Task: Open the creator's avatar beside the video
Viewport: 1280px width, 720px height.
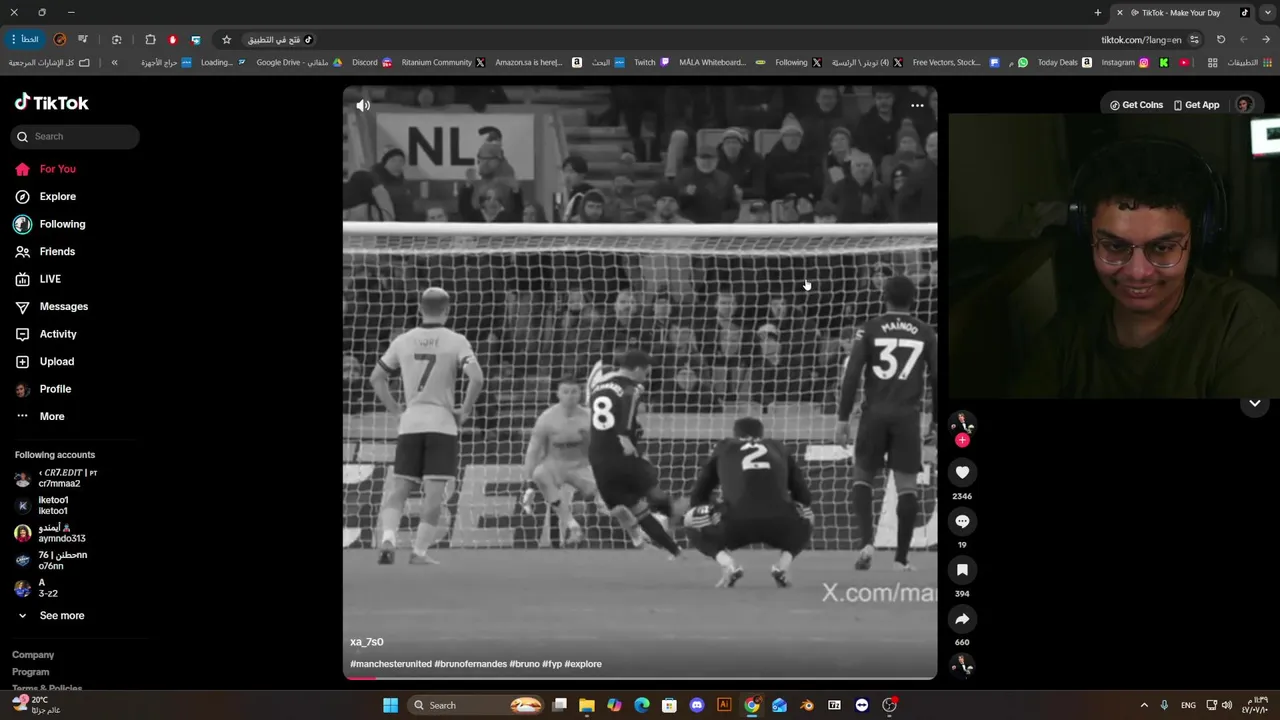Action: coord(962,422)
